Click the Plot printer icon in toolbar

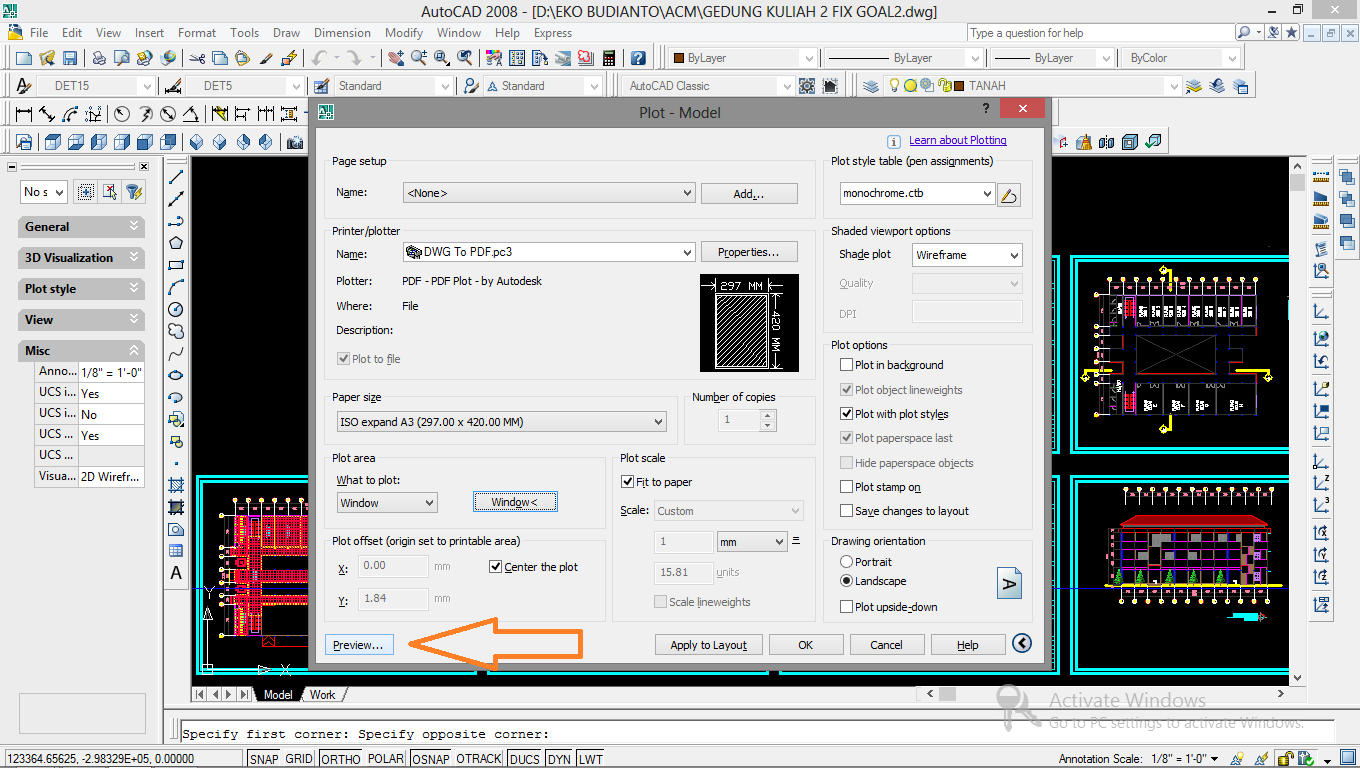click(x=97, y=59)
